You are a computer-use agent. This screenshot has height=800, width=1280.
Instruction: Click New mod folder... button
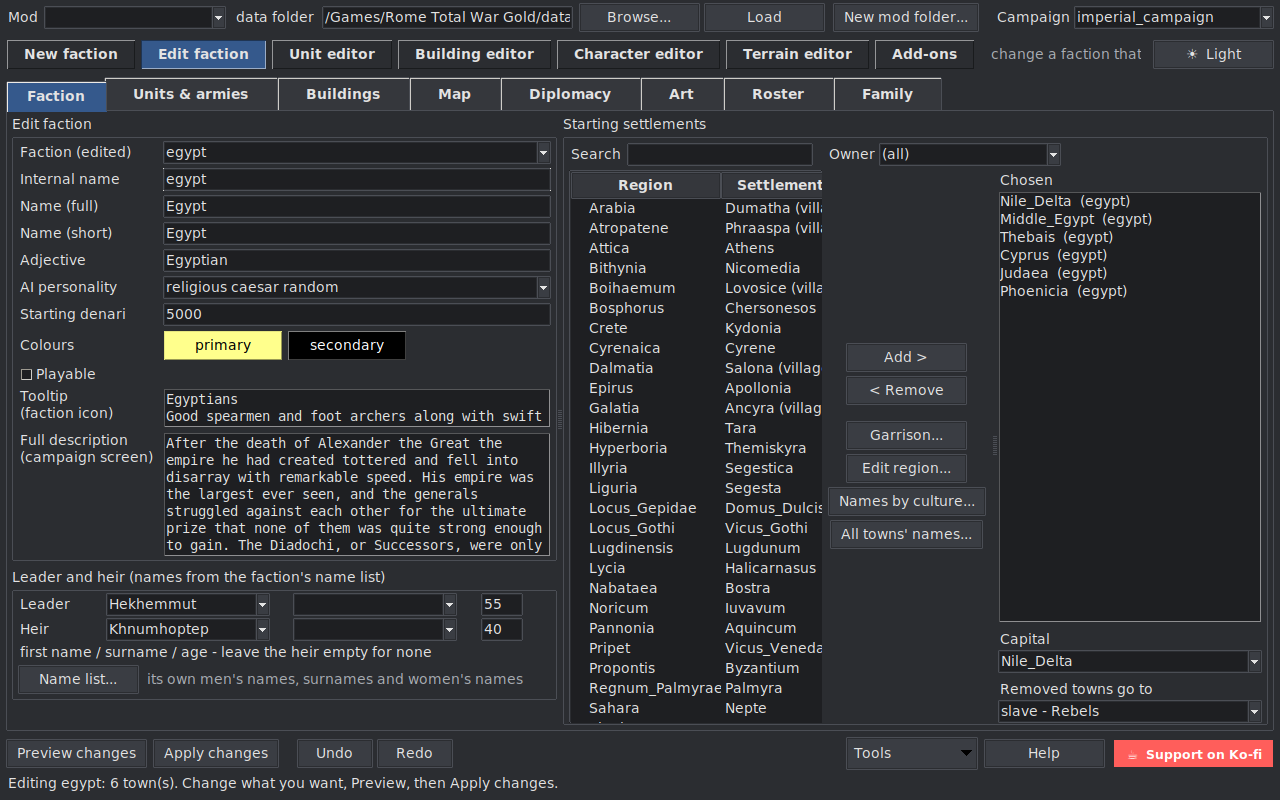(906, 17)
